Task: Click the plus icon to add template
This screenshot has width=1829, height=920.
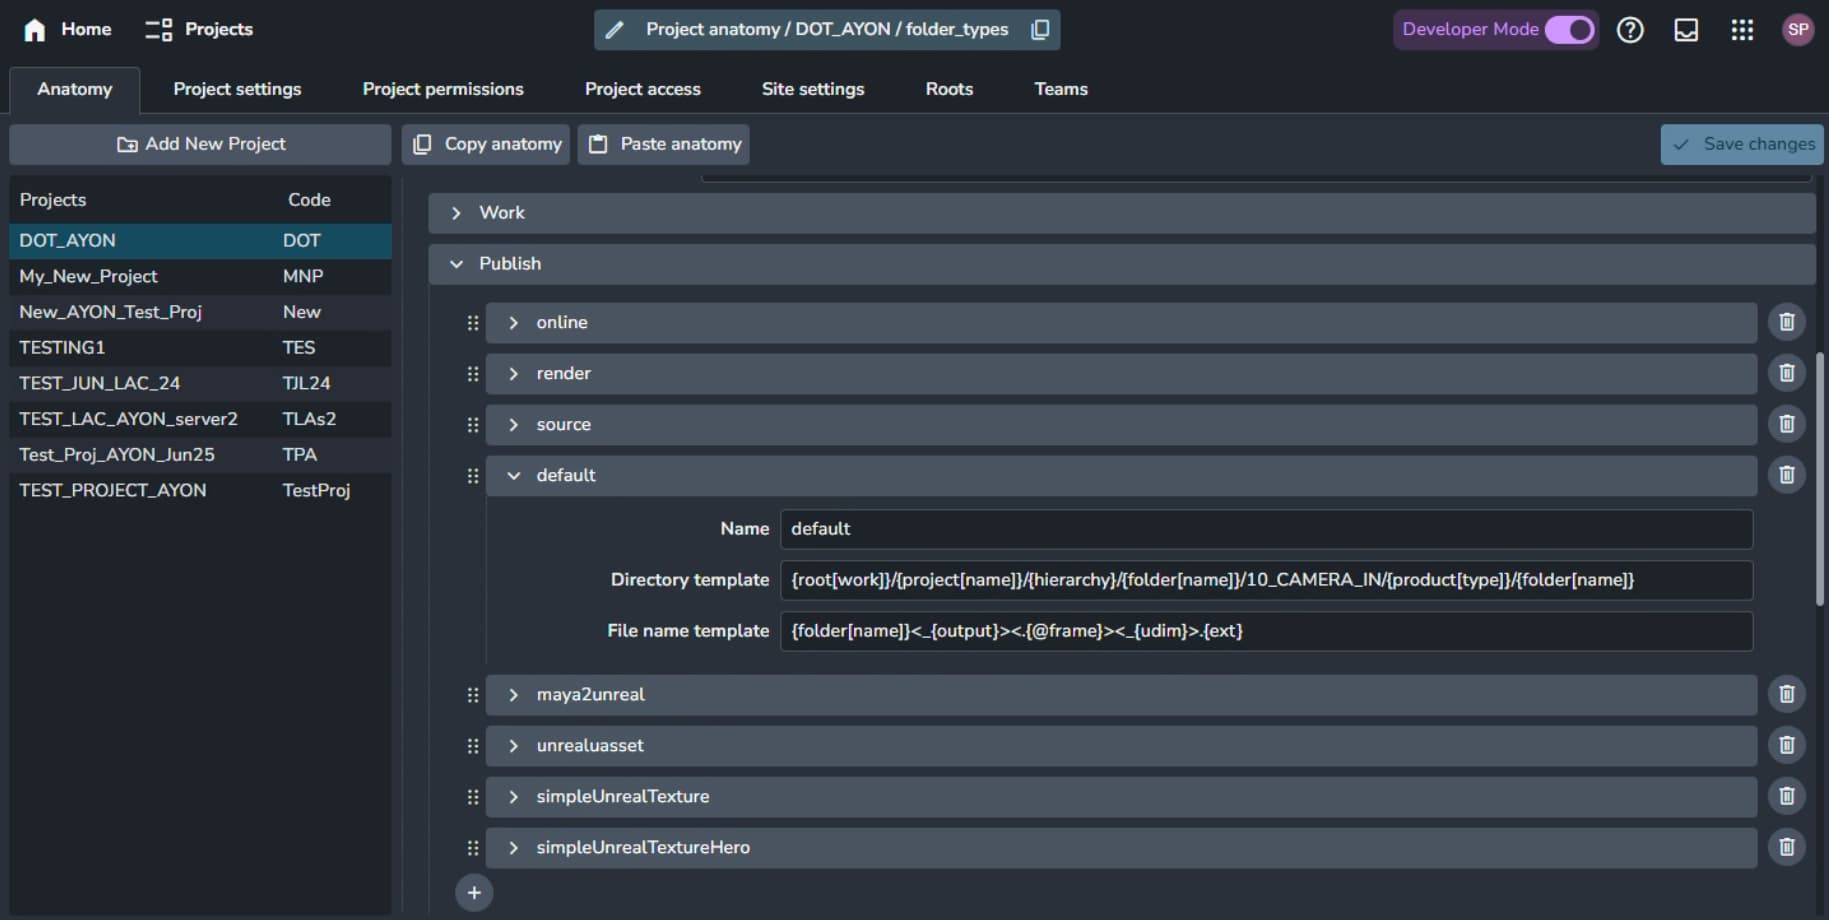Action: tap(474, 892)
